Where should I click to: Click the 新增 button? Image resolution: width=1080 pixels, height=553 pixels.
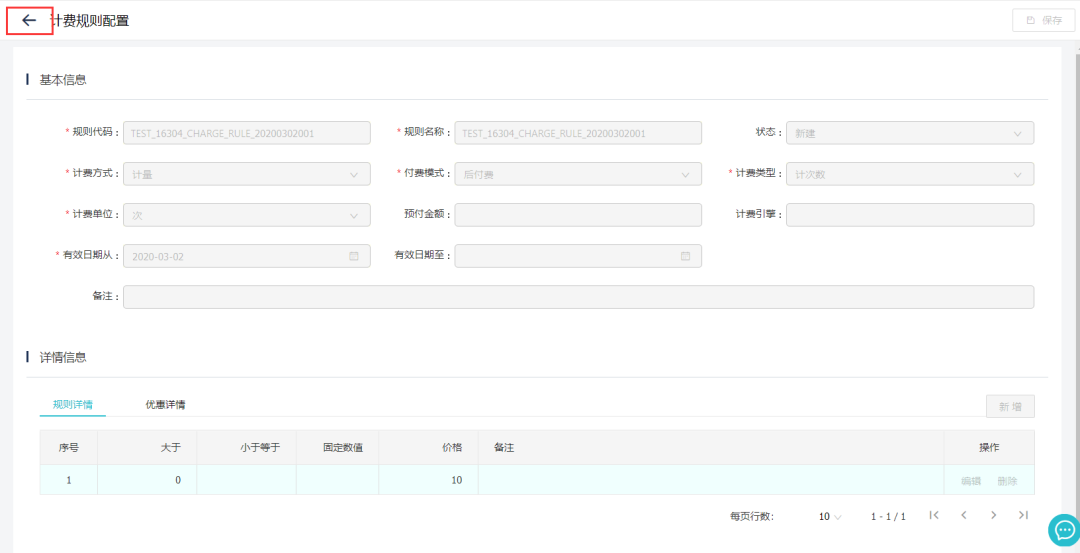click(x=1009, y=406)
